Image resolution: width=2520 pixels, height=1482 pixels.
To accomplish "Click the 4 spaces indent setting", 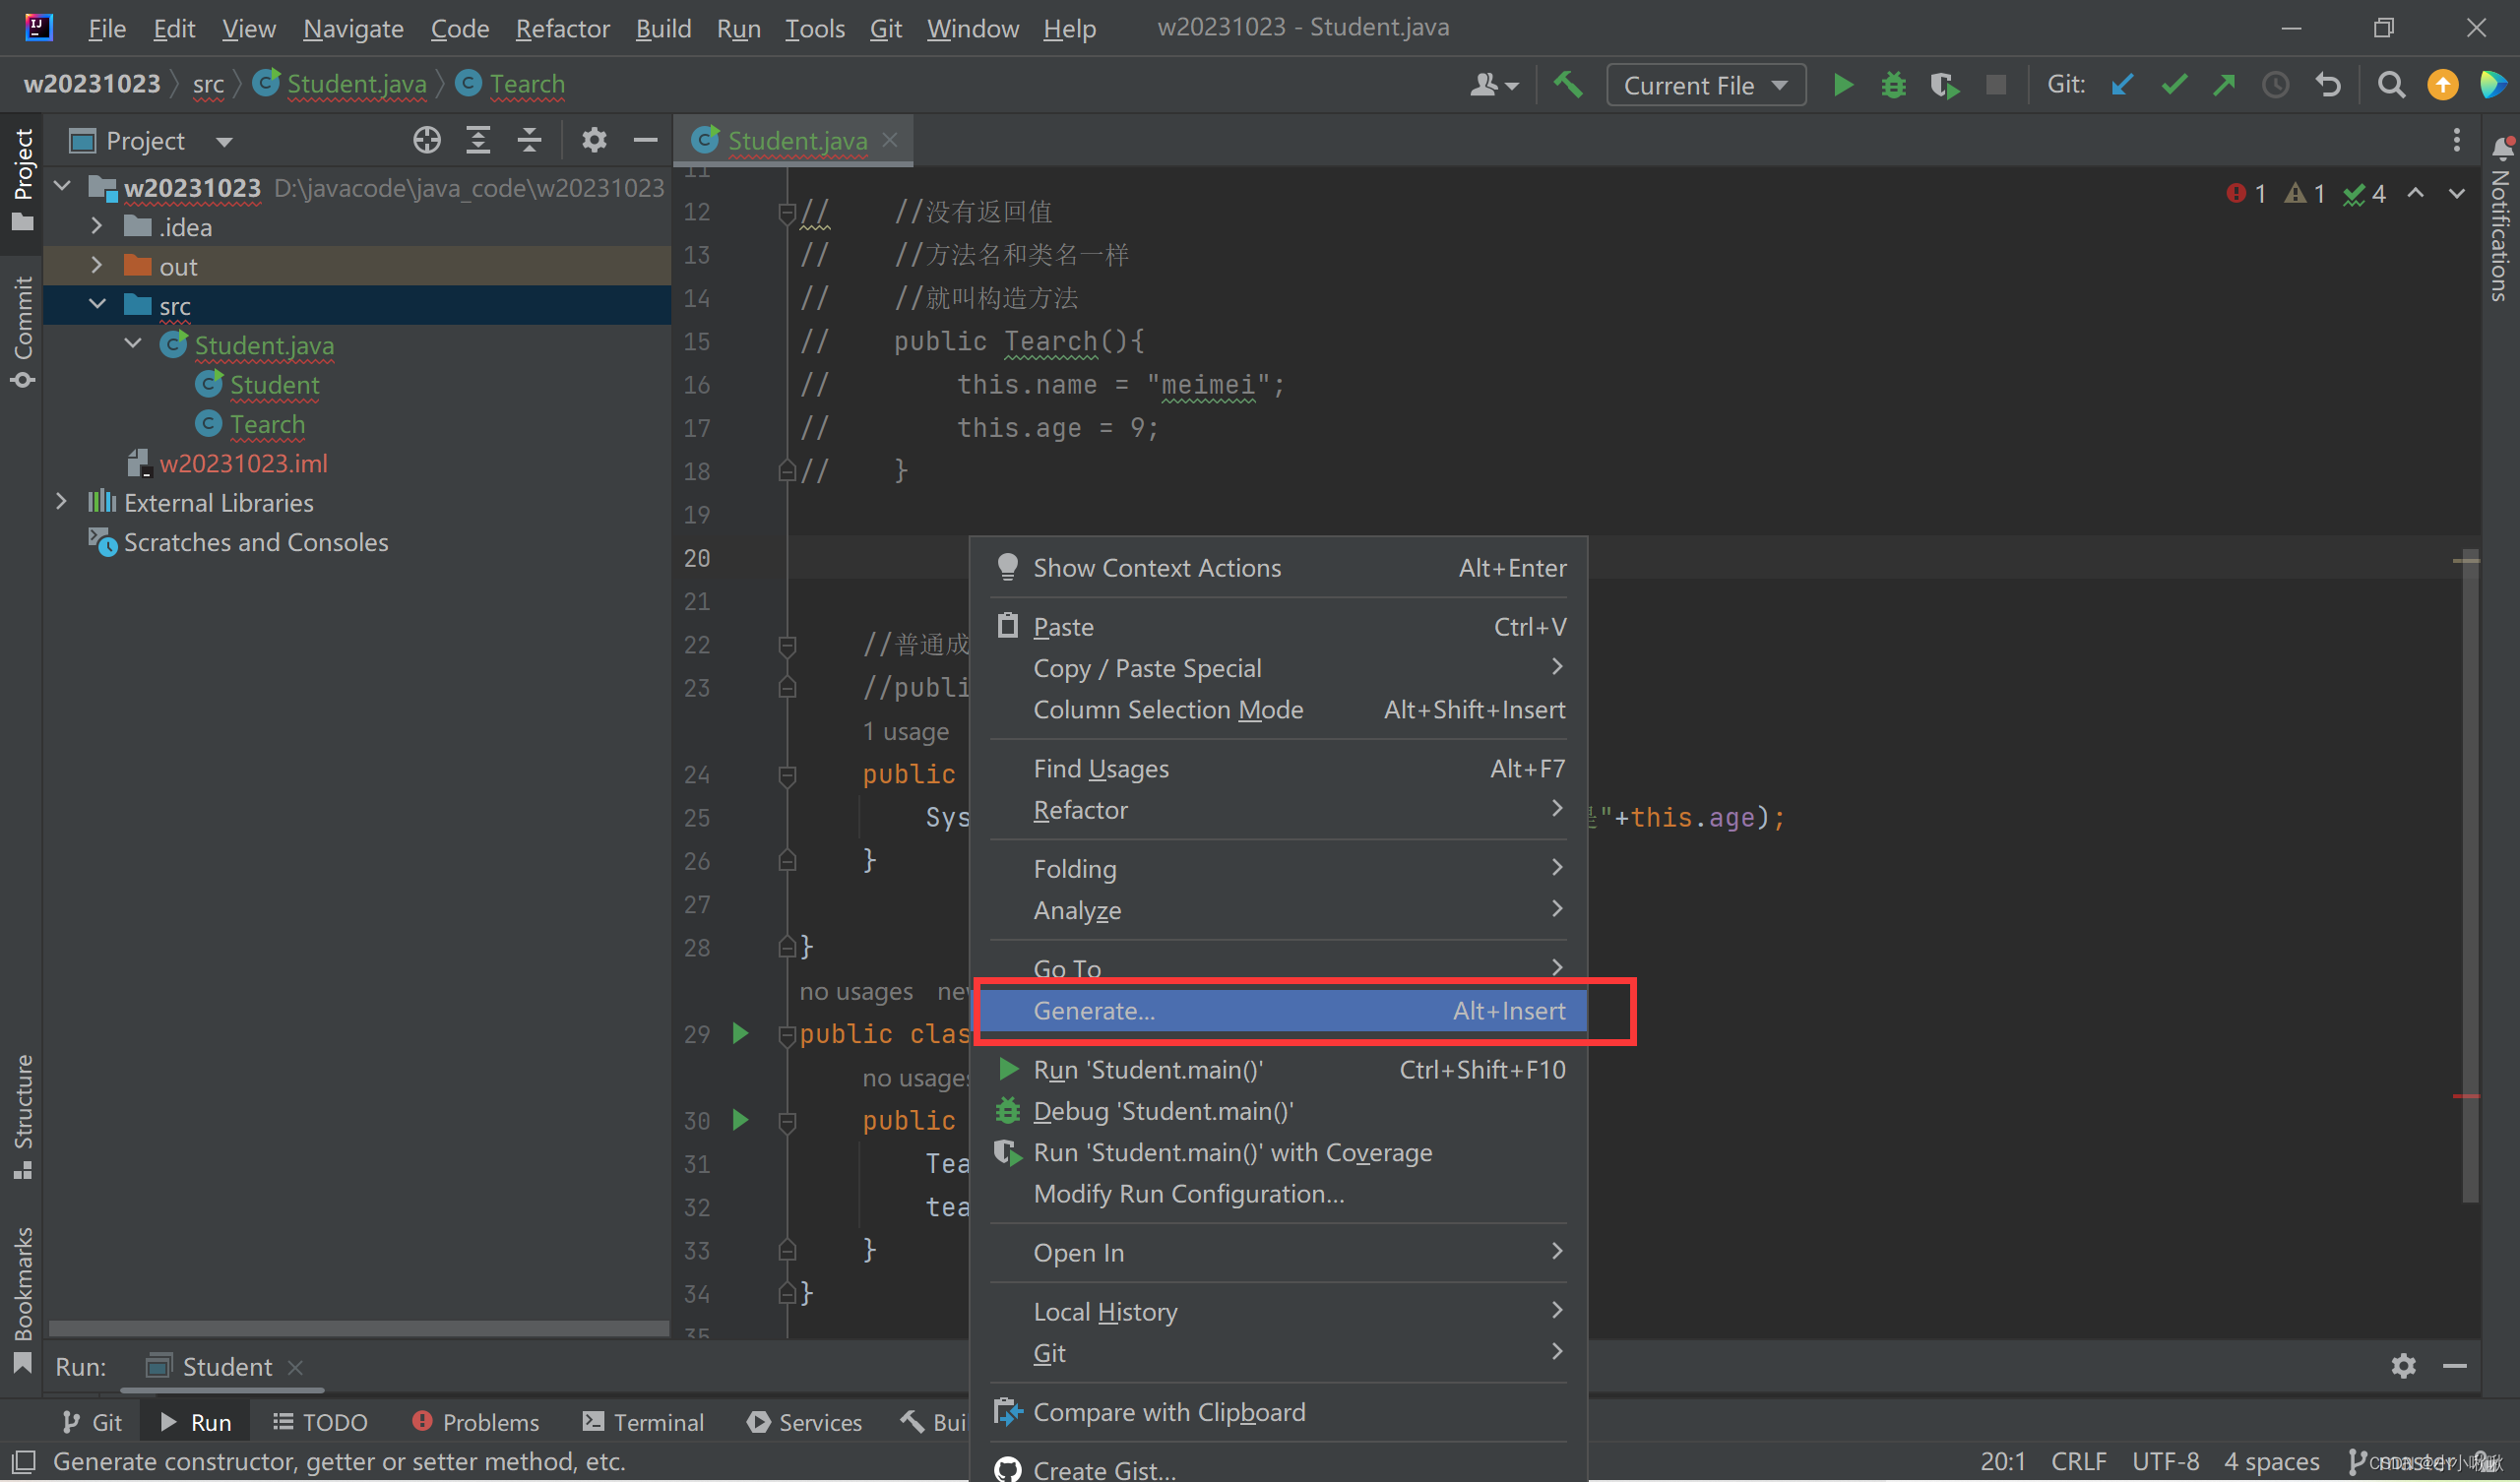I will point(2270,1461).
